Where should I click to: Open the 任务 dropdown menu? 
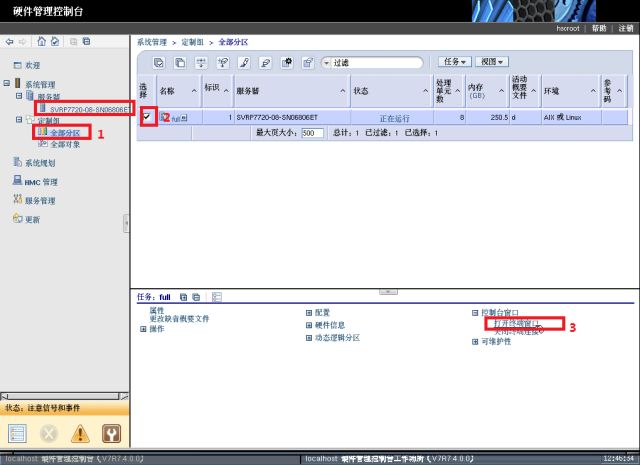click(x=455, y=62)
